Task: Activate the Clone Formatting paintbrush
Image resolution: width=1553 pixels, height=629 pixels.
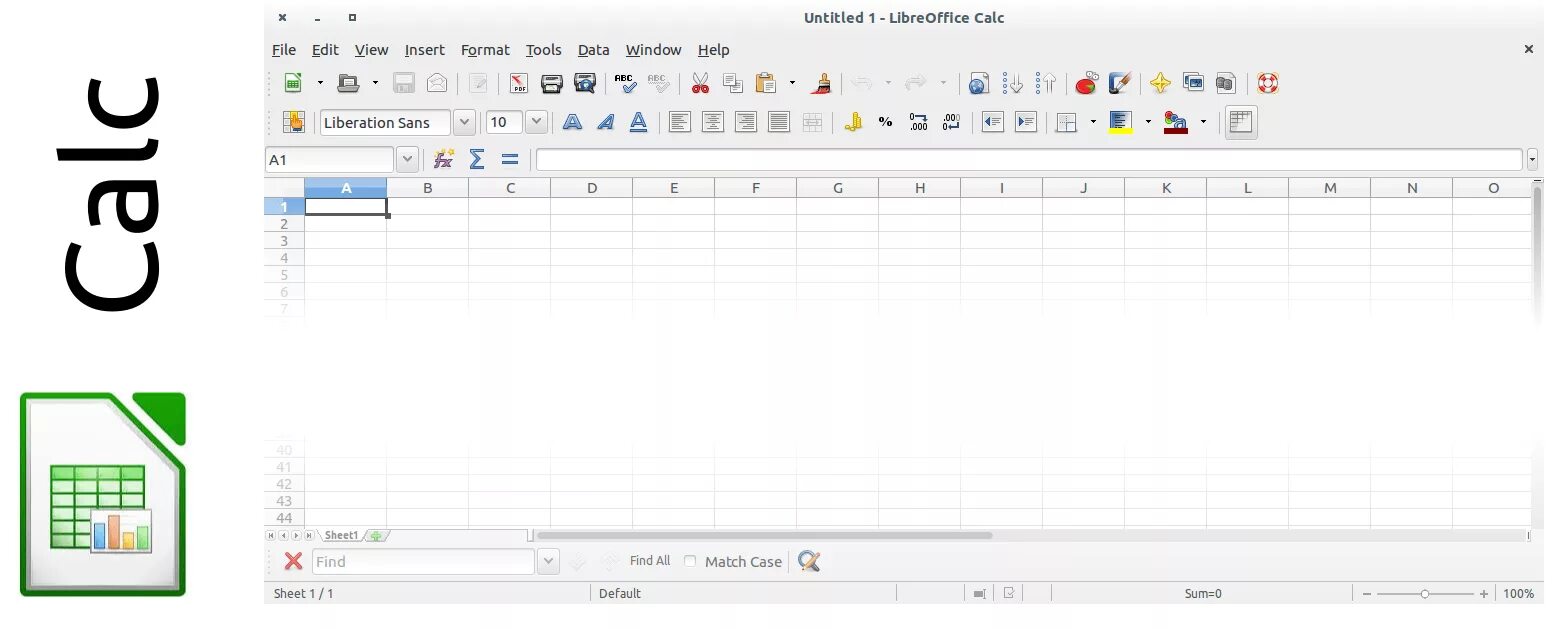Action: 821,83
